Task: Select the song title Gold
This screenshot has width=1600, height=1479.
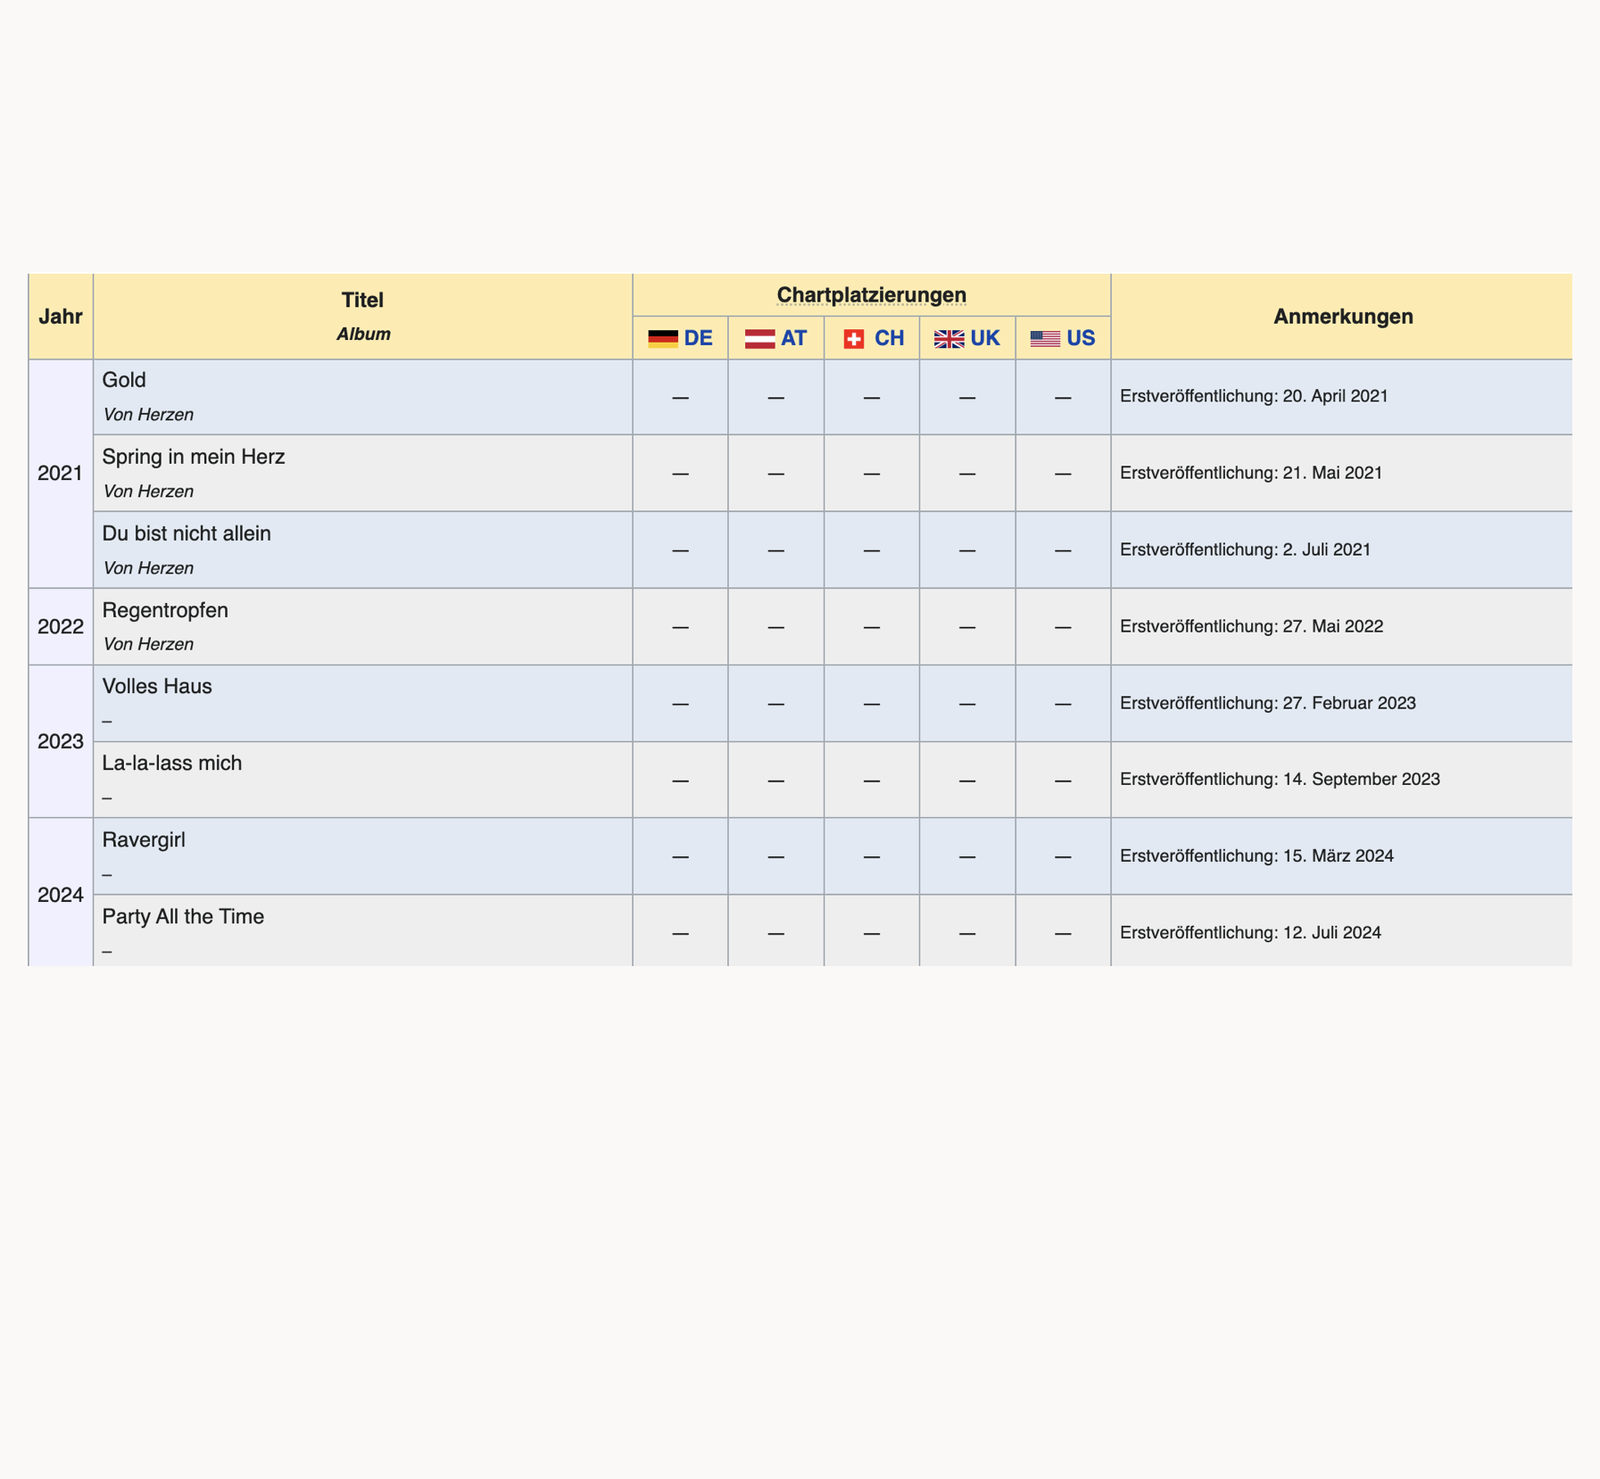Action: coord(124,380)
